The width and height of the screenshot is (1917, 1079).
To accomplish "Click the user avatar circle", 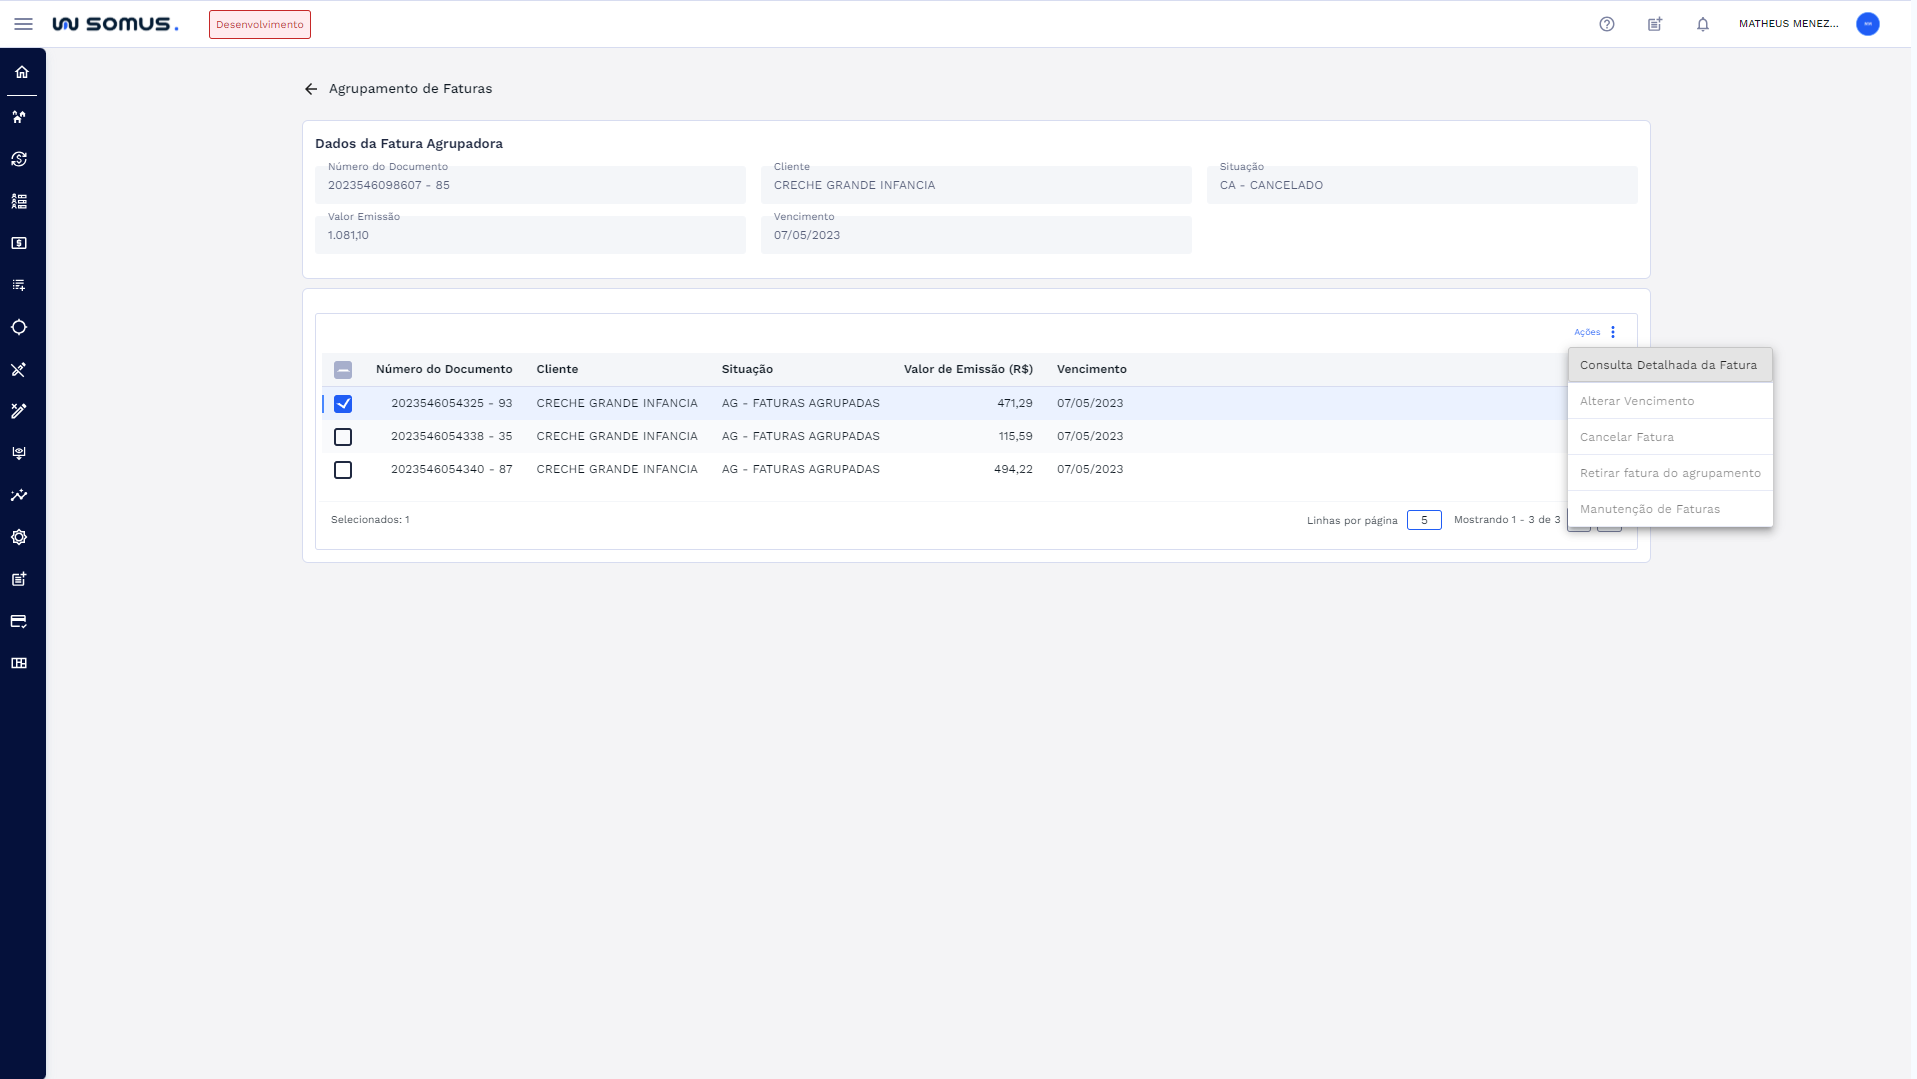I will click(x=1867, y=24).
